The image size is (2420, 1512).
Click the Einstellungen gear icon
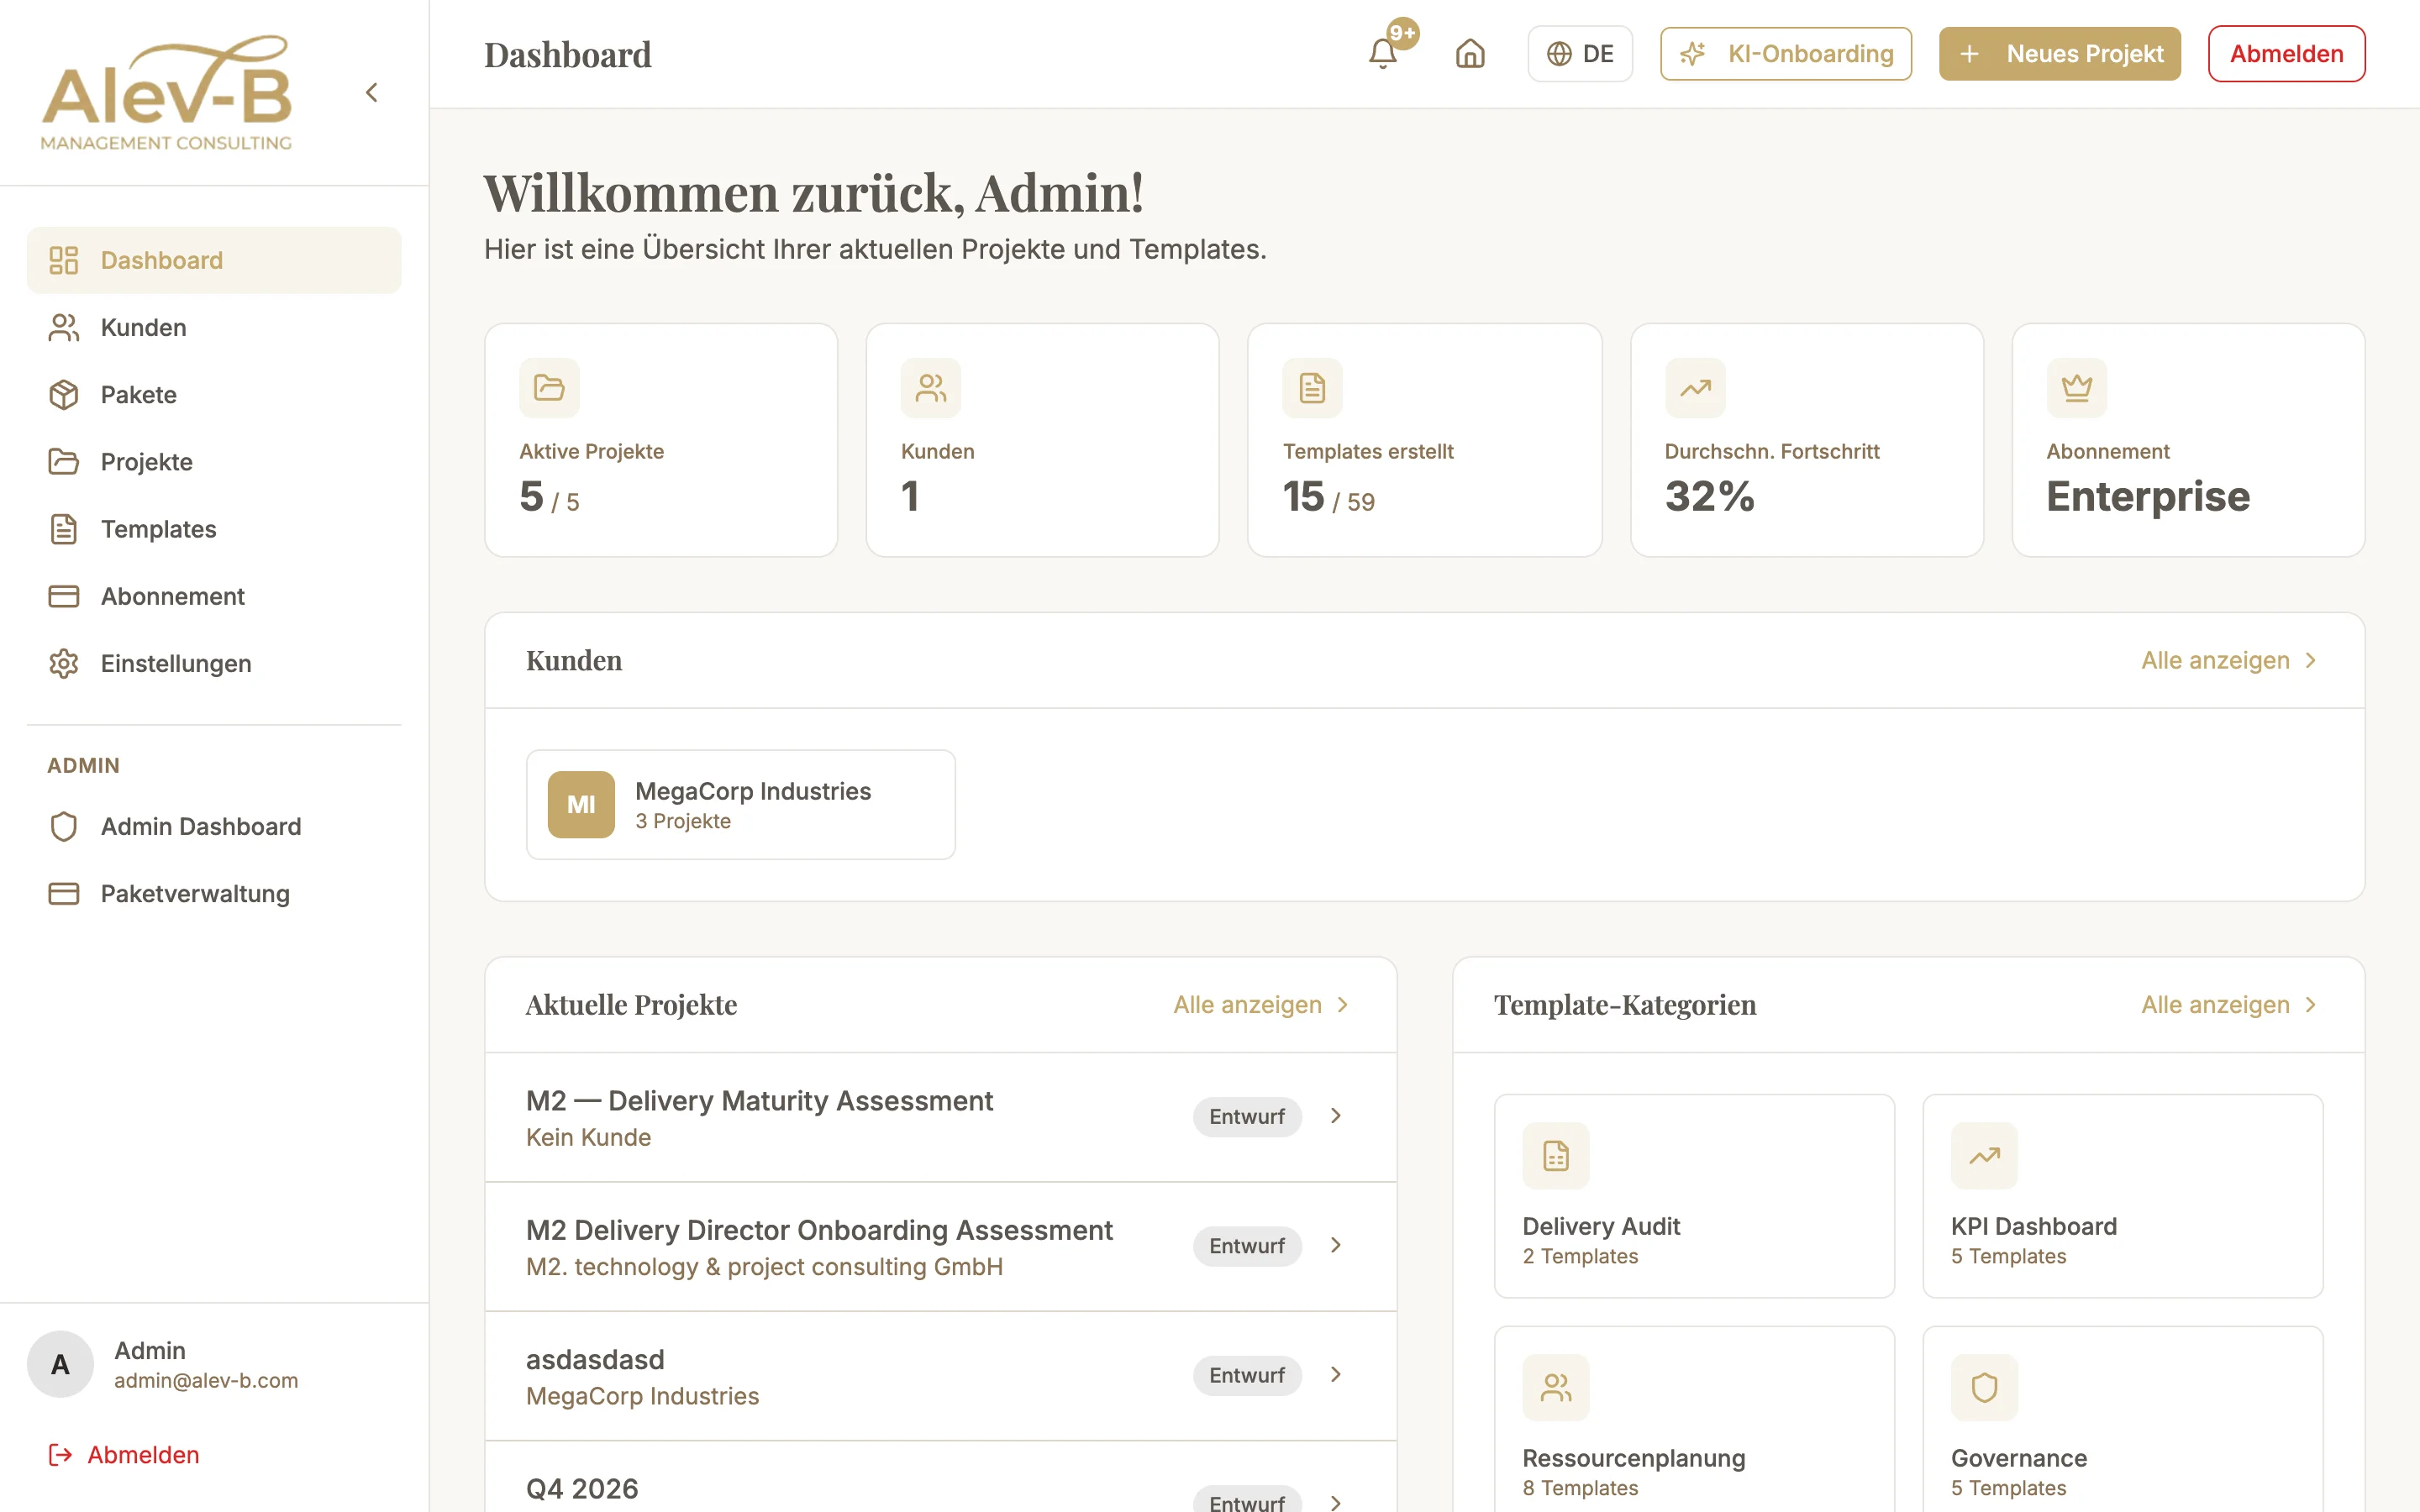click(x=64, y=663)
